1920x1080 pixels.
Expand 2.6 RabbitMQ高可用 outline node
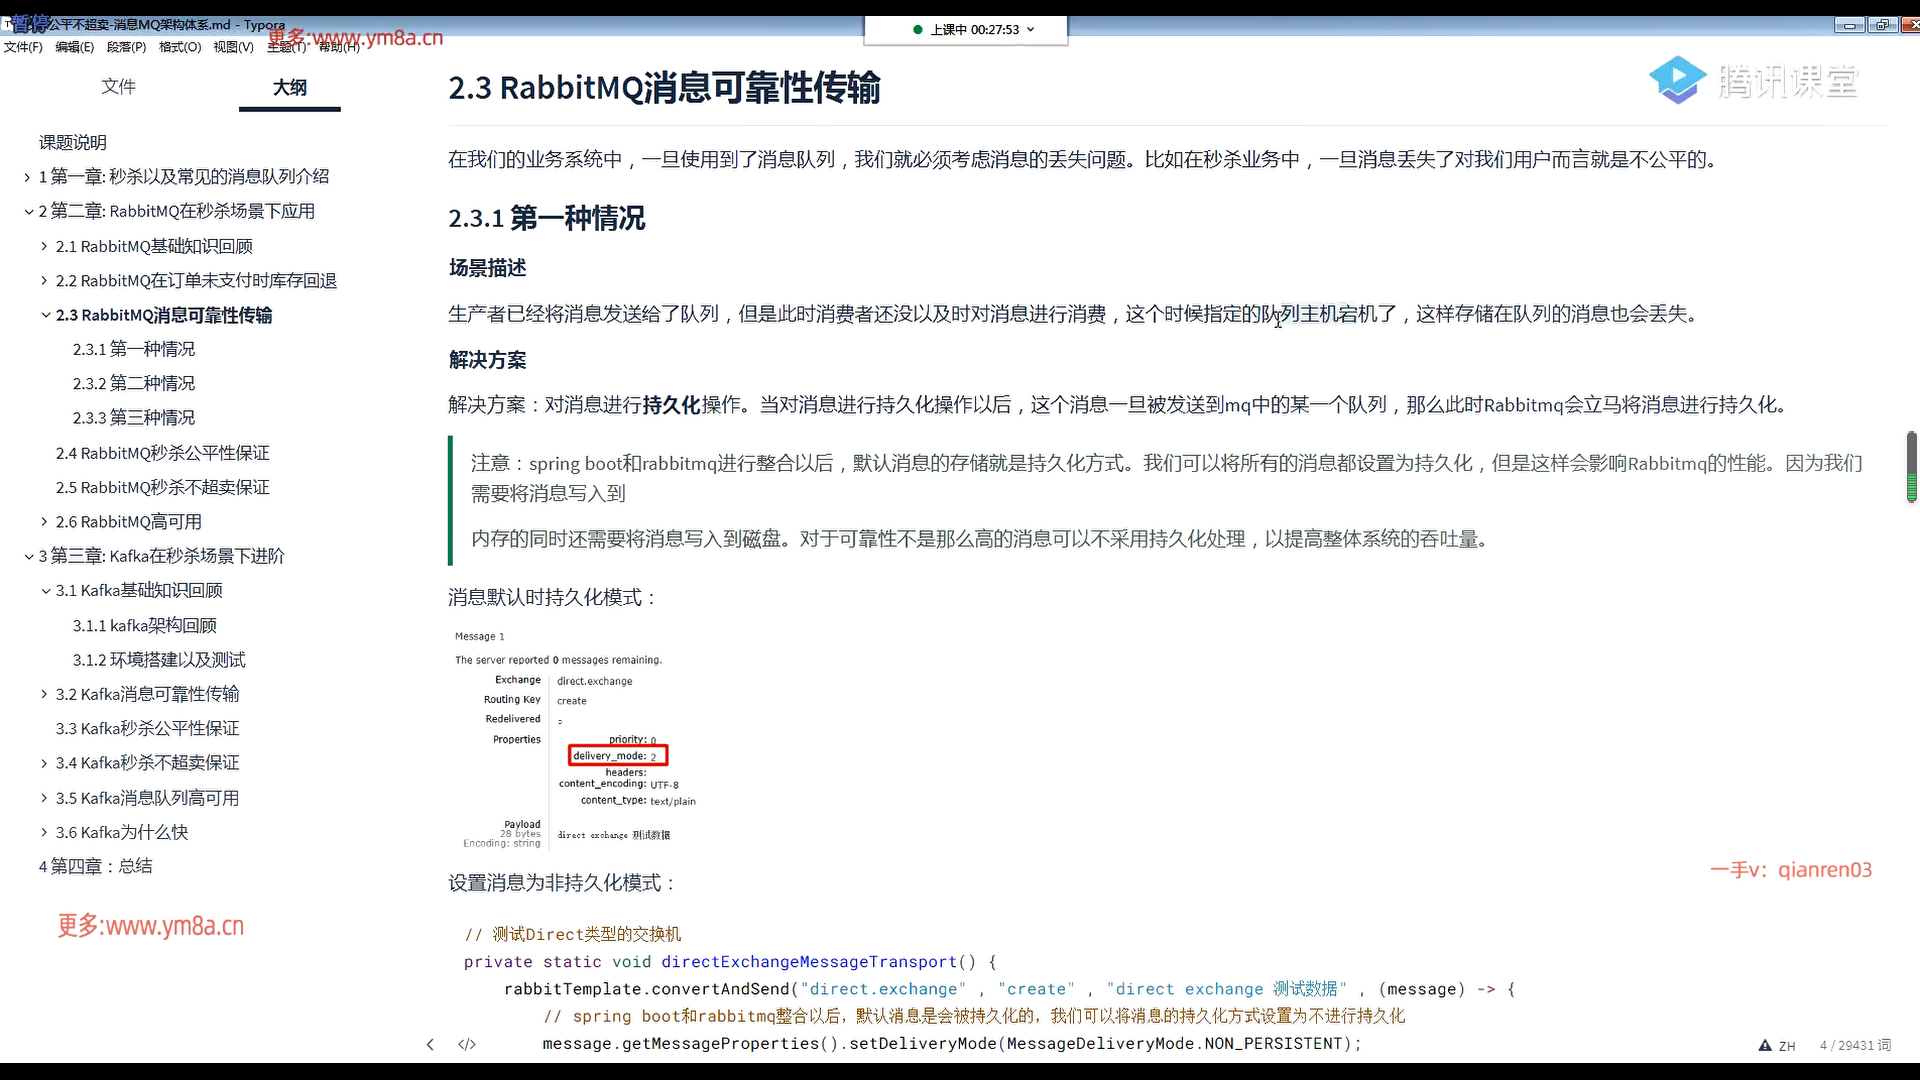(44, 522)
